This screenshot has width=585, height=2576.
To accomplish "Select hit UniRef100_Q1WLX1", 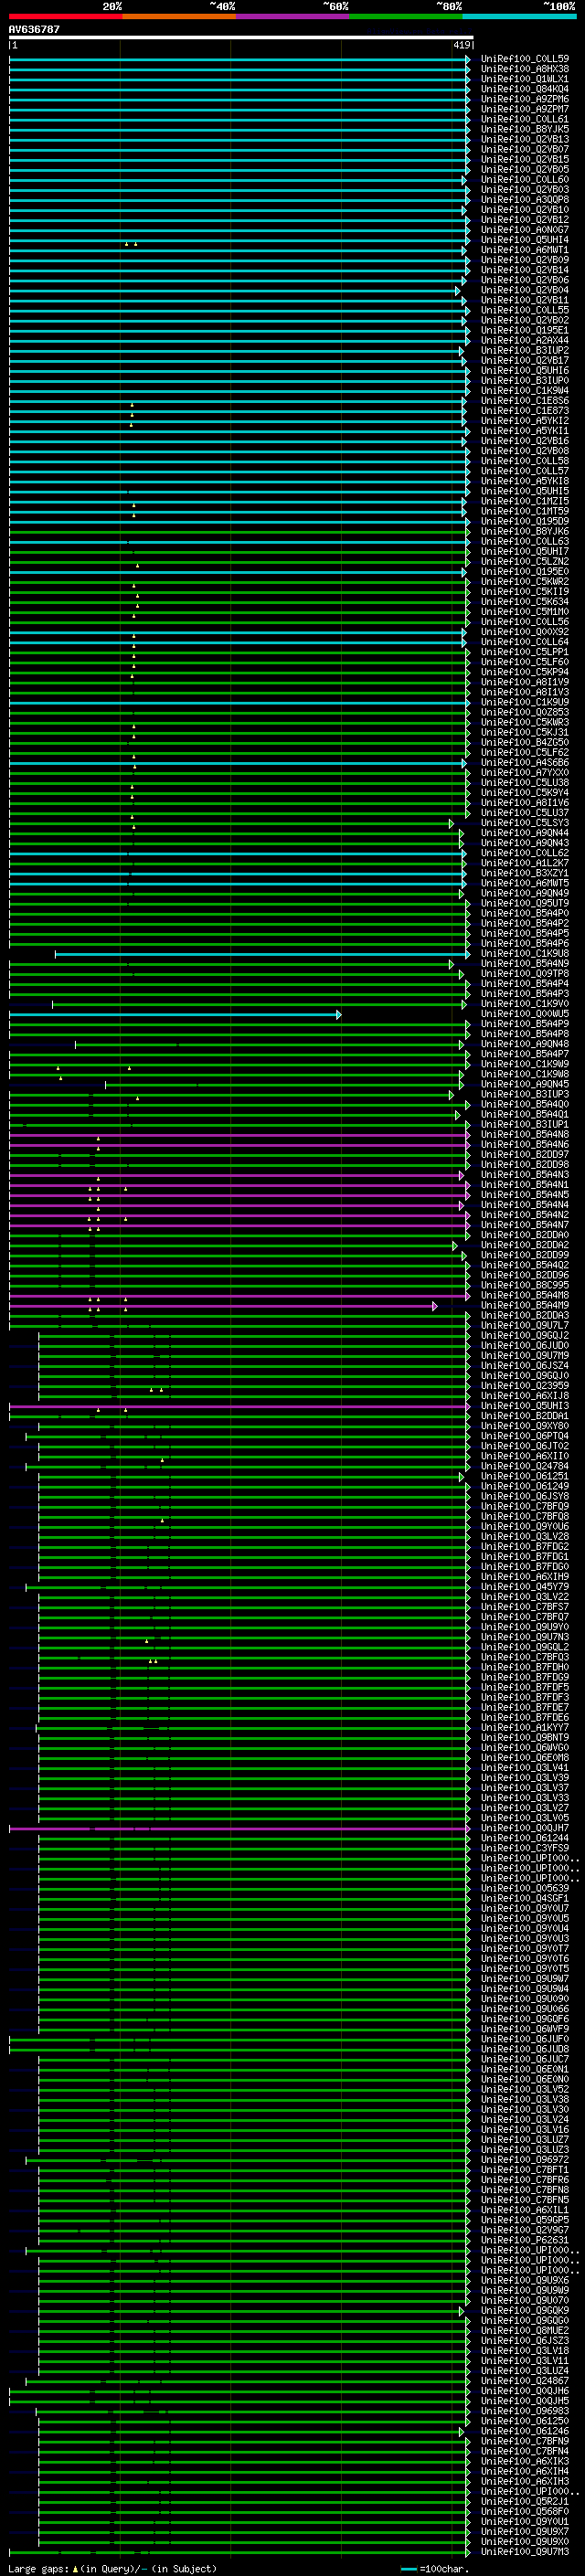I will click(x=524, y=79).
